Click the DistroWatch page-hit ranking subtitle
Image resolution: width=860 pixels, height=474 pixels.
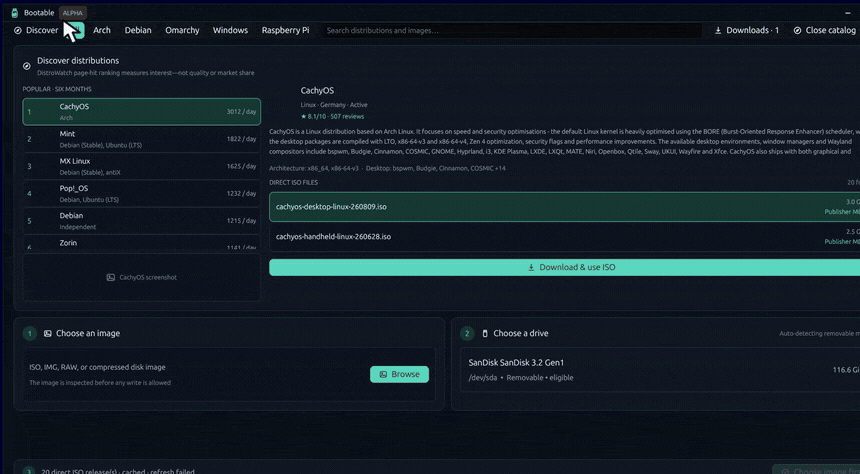click(146, 72)
